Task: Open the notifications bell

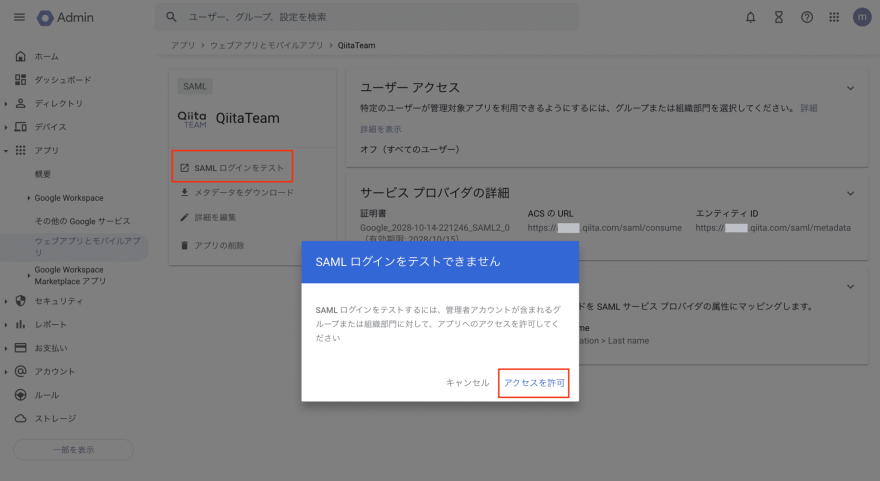Action: click(750, 17)
